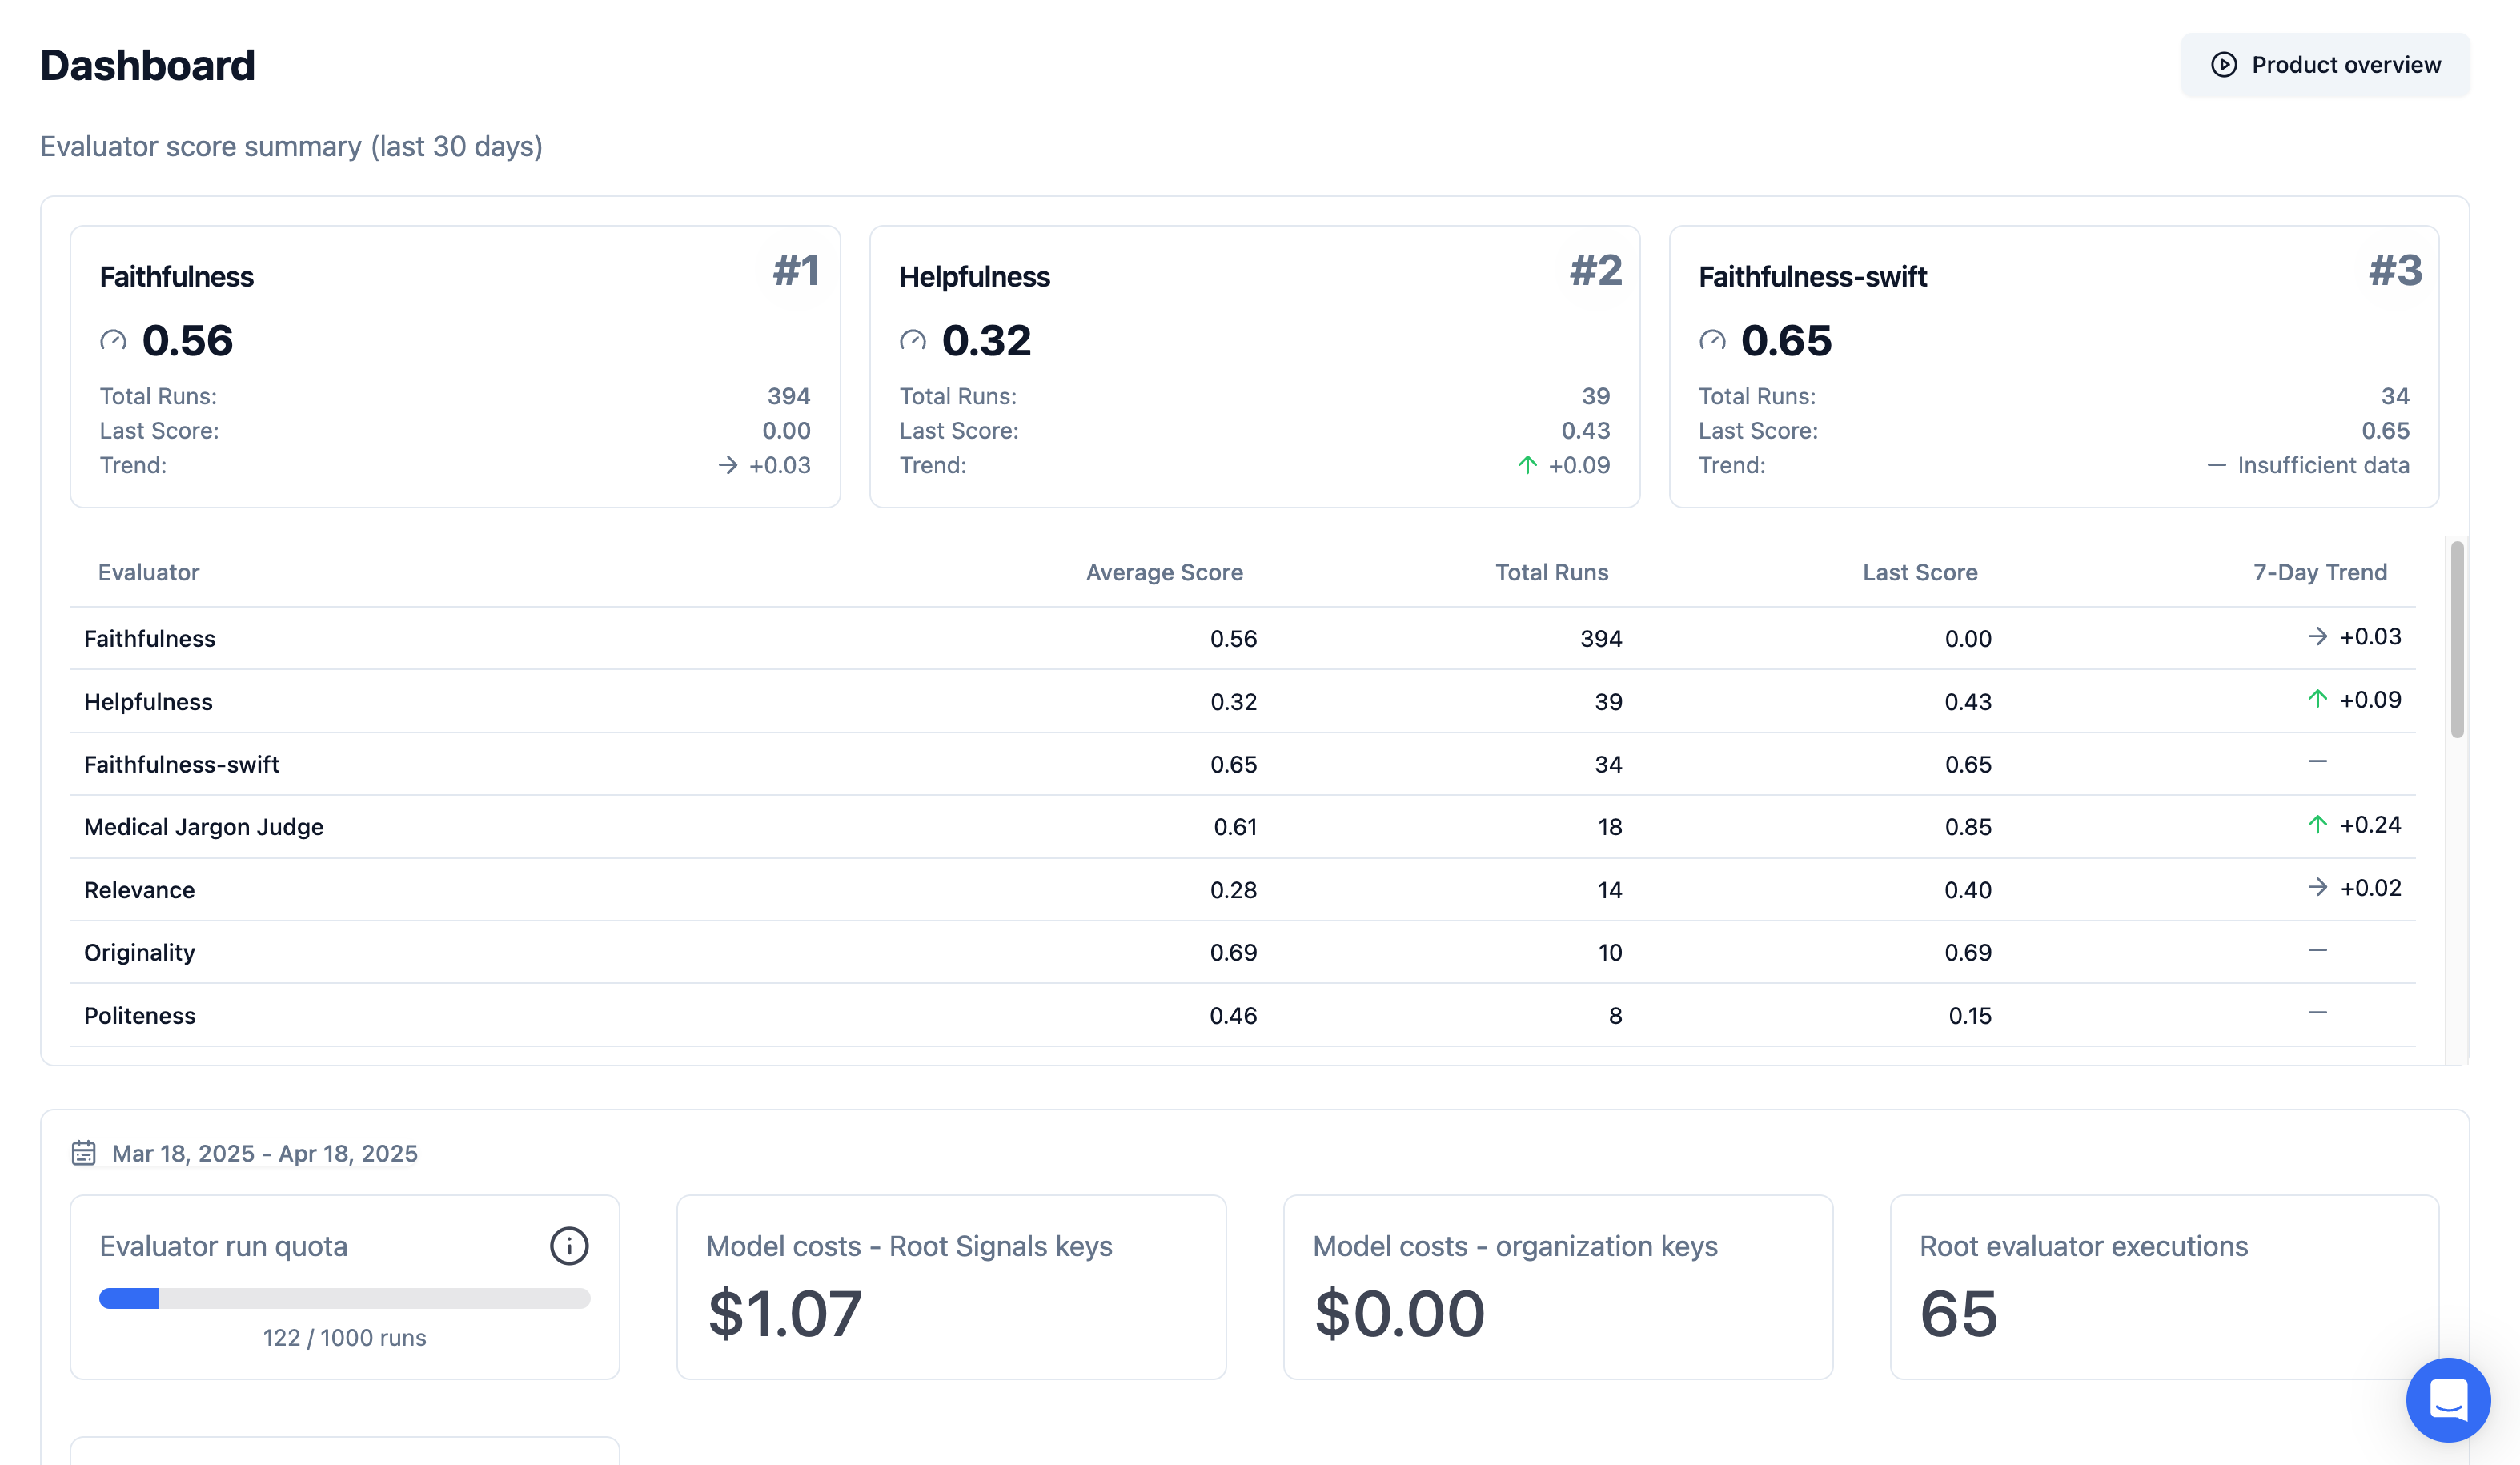Click the gauge icon beside Helpfulness 0.32
Viewport: 2520px width, 1465px height.
[912, 341]
